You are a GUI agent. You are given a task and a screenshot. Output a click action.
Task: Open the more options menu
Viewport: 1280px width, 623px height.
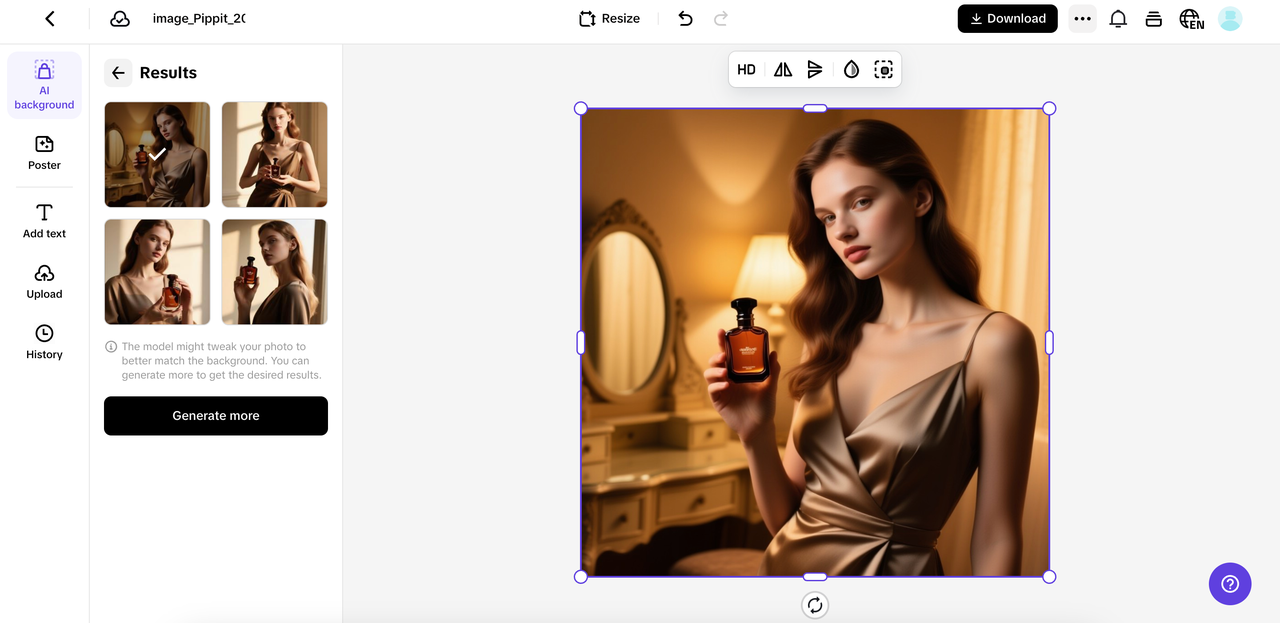(x=1082, y=18)
